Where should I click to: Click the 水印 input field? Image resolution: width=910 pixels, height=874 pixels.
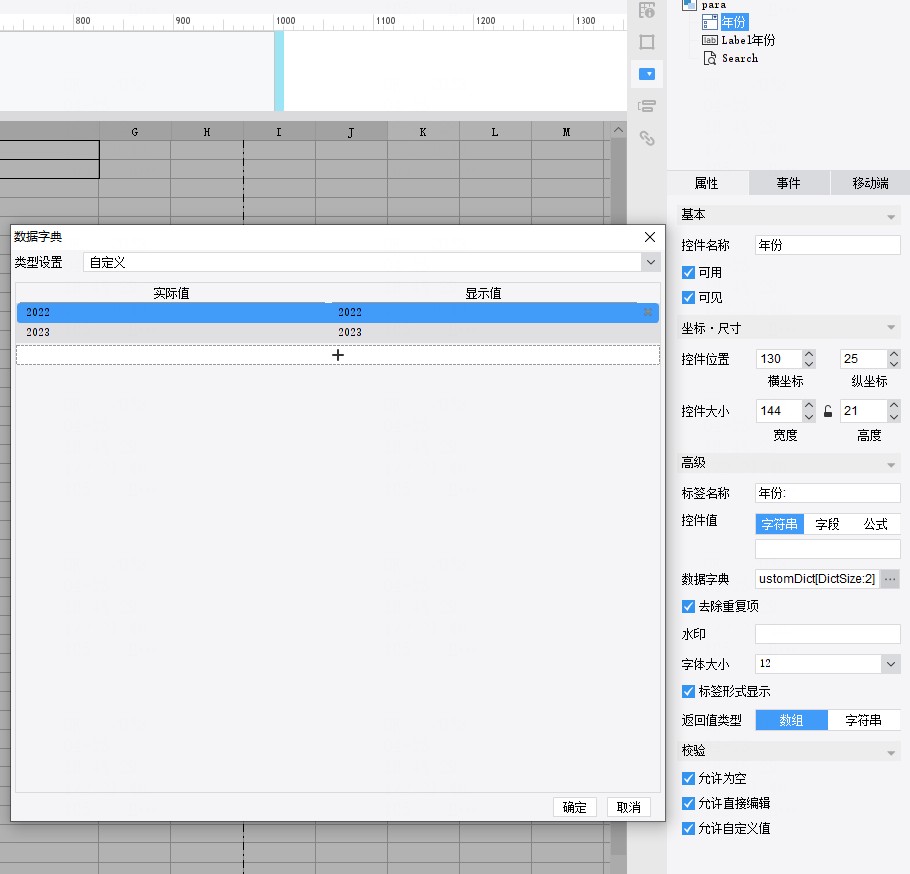[828, 634]
